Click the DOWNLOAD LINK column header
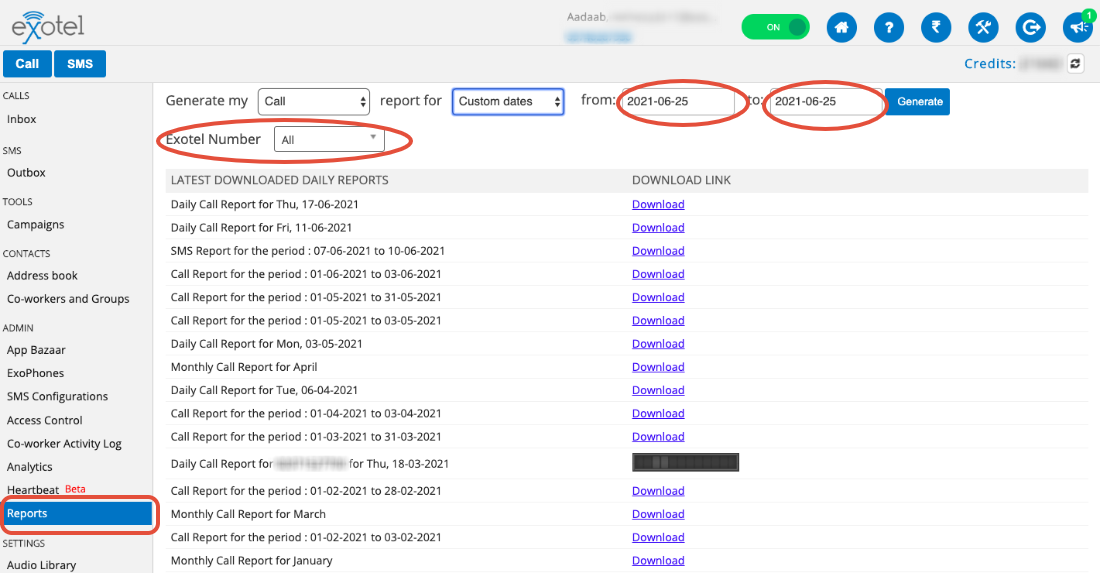1100x573 pixels. 681,180
